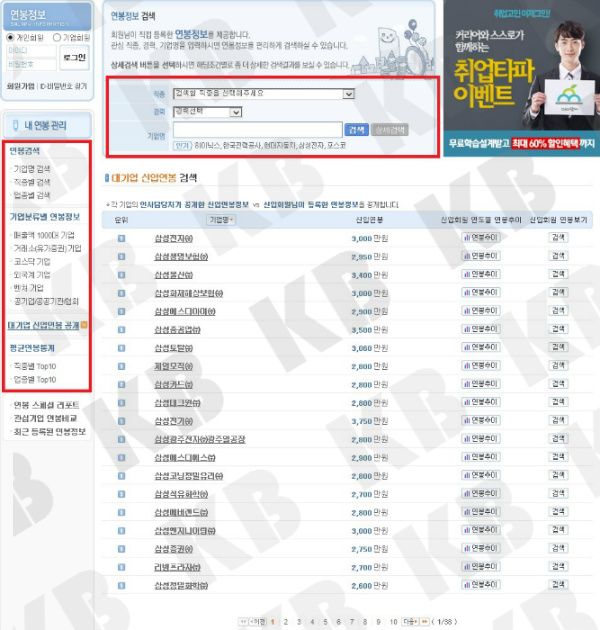Screen dimensions: 600x630
Task: Open 업종별 검색 in sidebar
Action: (32, 195)
